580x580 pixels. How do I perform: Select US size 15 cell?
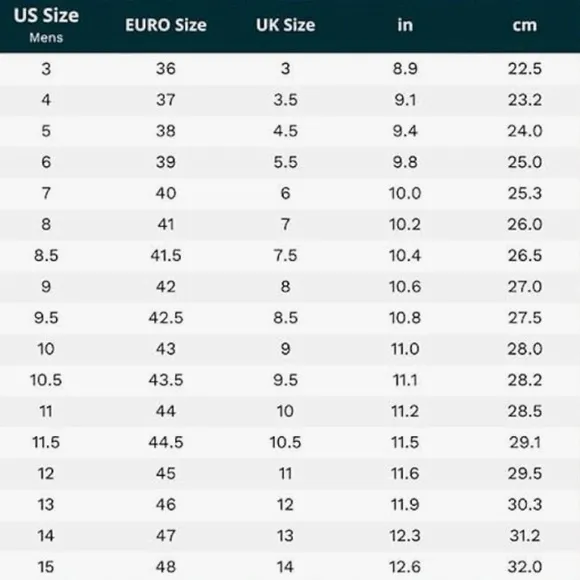coord(46,567)
